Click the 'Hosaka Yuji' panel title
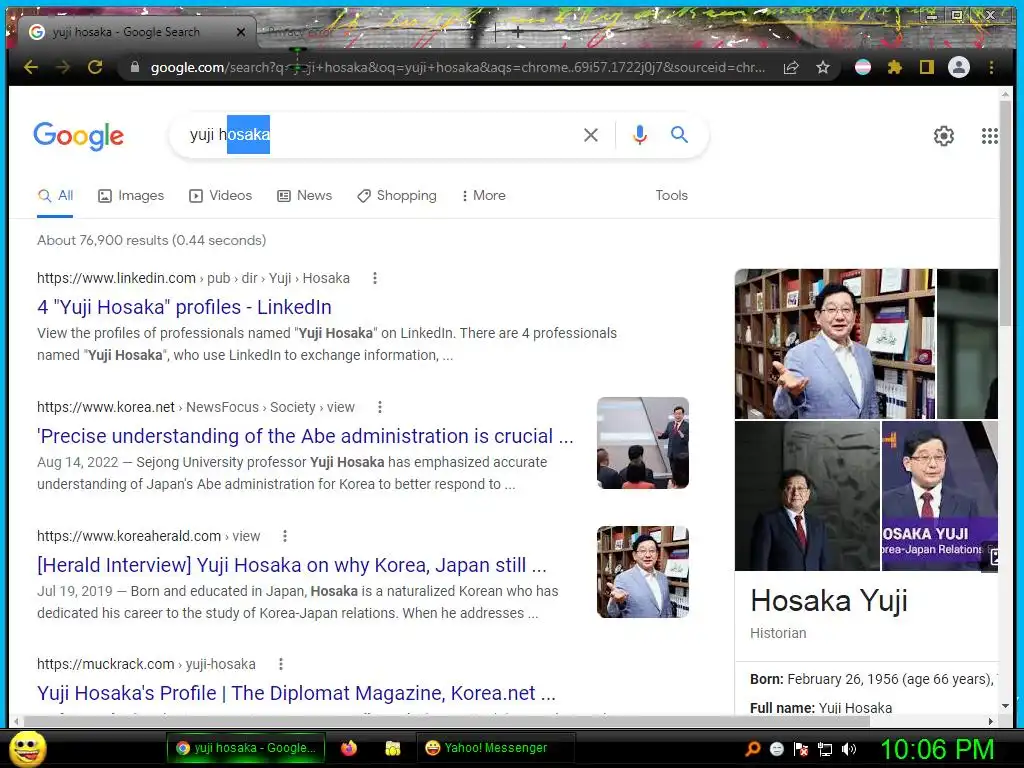1024x768 pixels. pyautogui.click(x=829, y=601)
